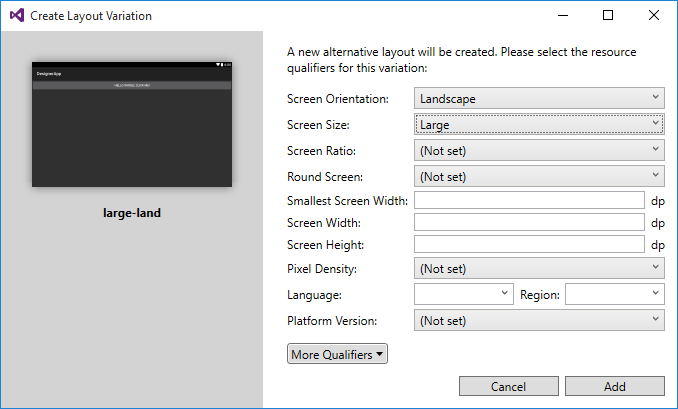
Task: Click the Smallest Screen Width input field
Action: coord(529,200)
